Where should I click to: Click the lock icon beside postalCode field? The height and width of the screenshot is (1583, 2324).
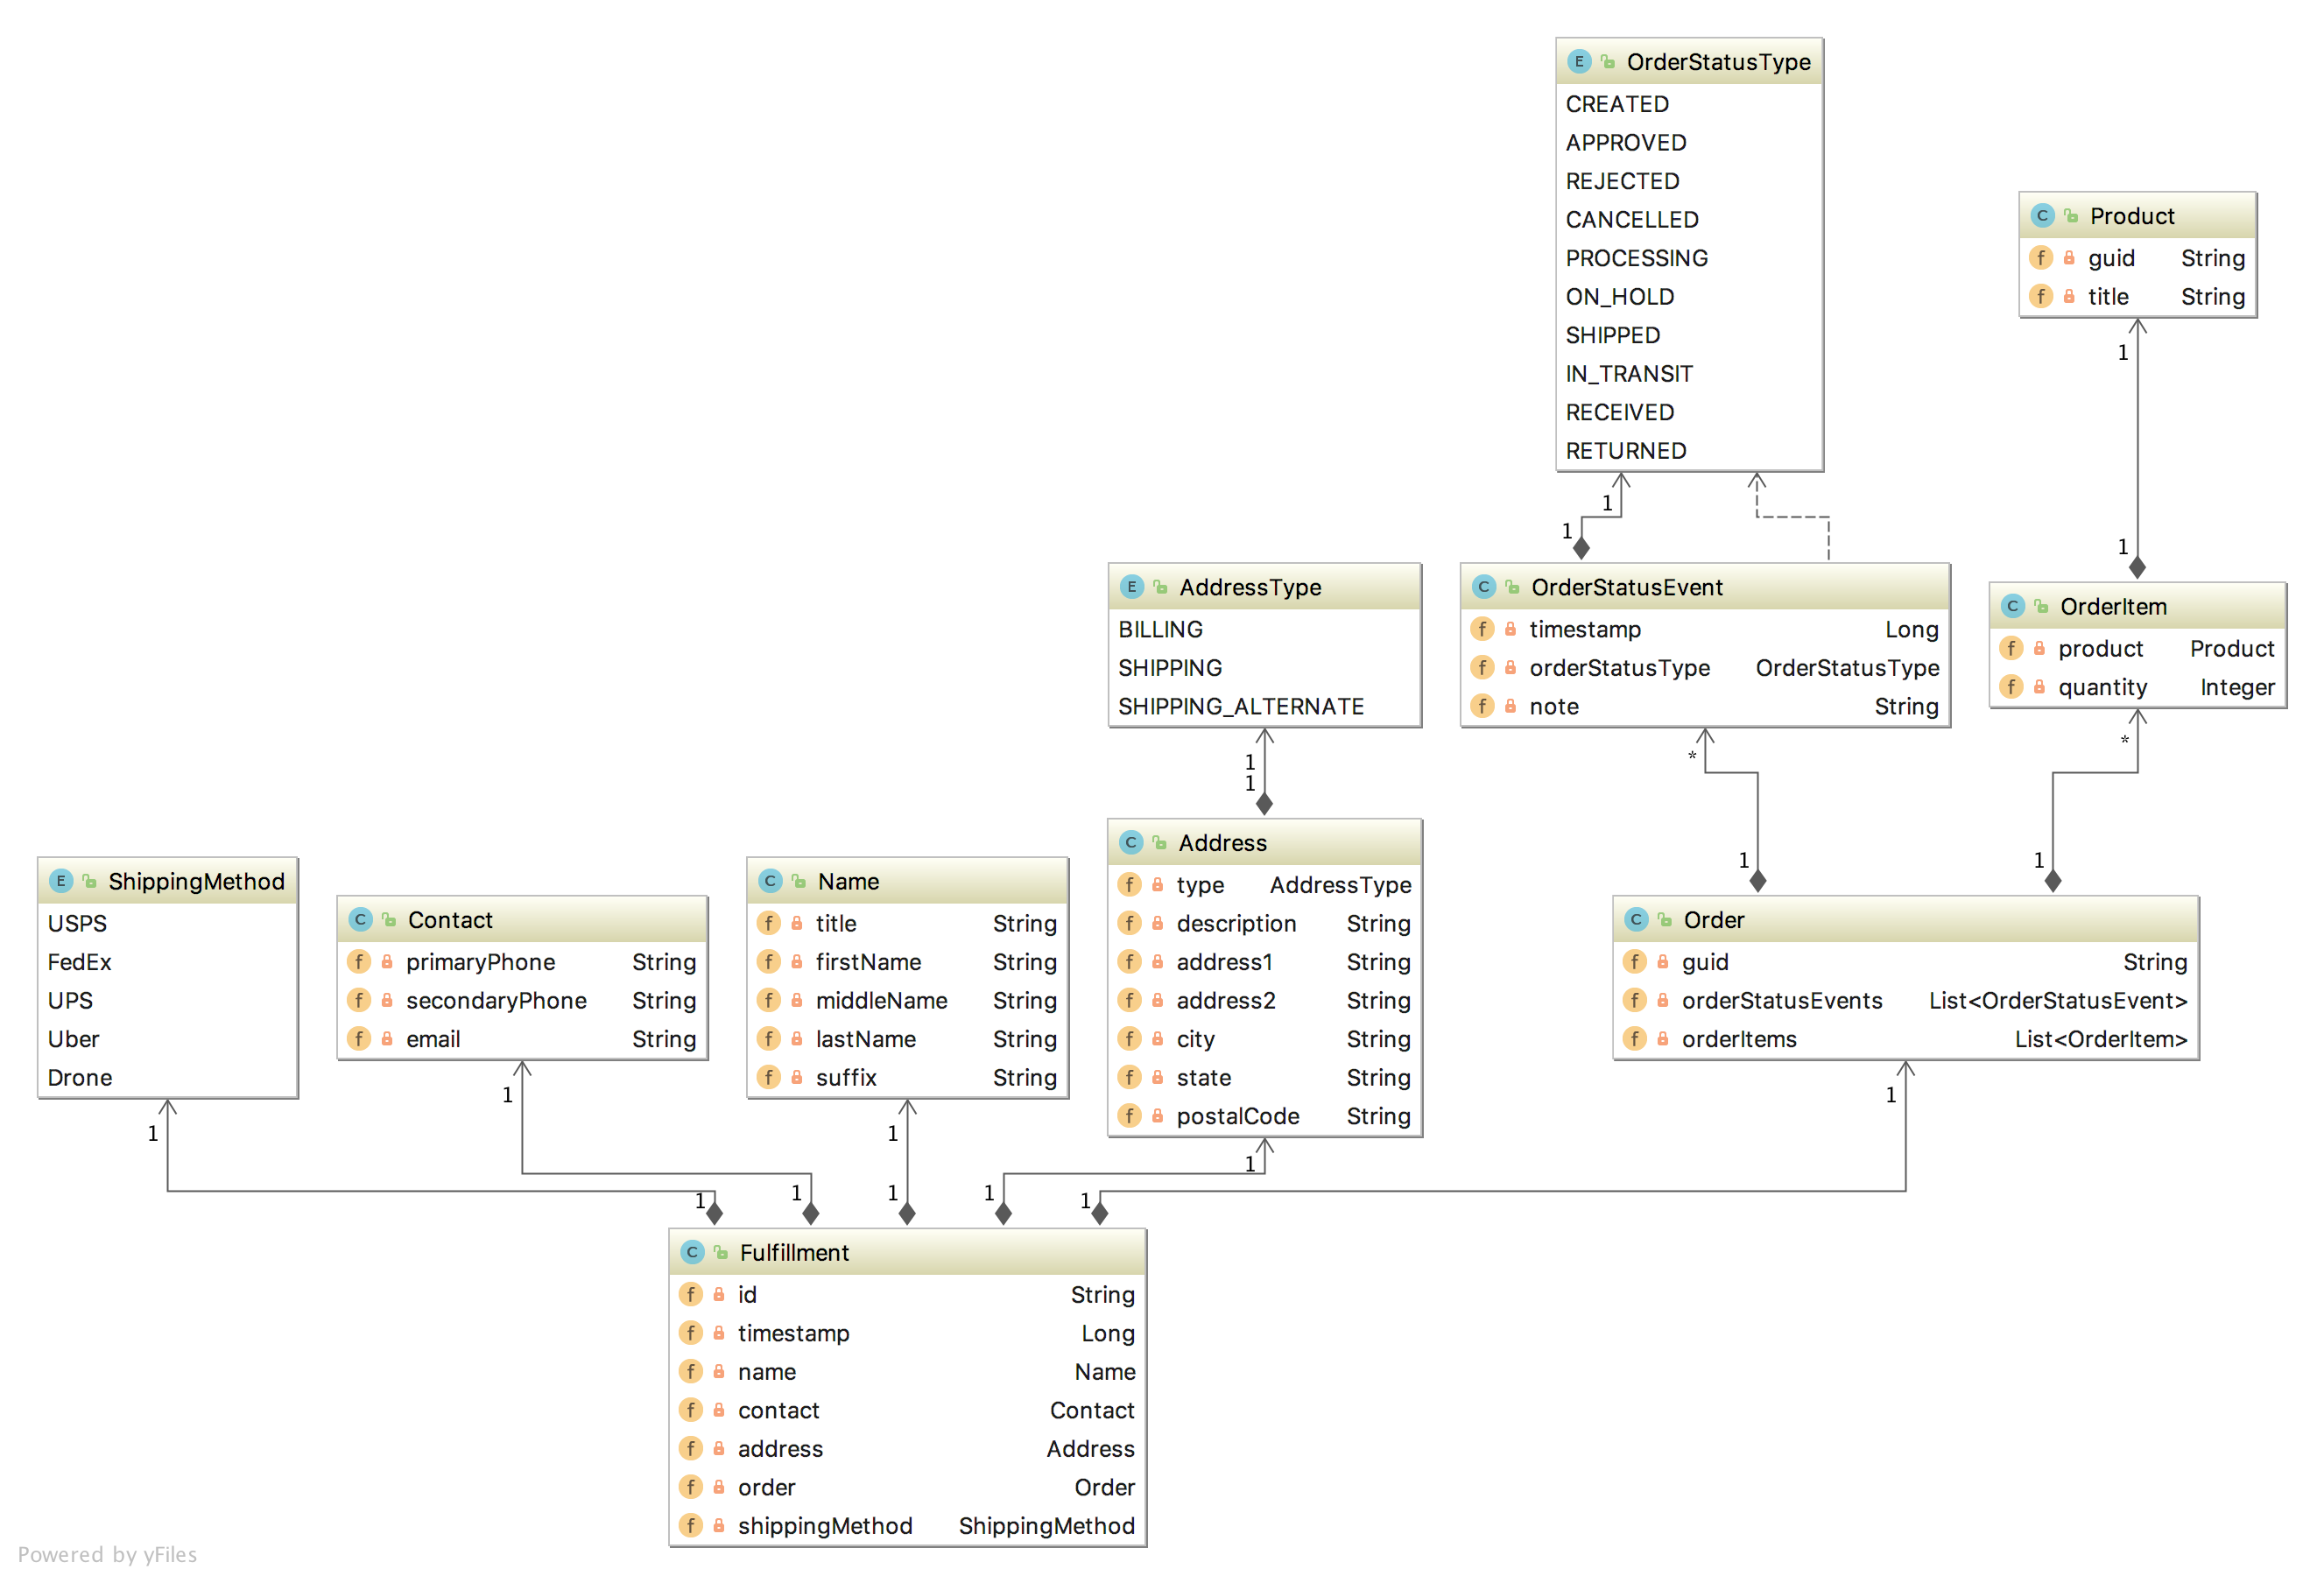tap(1157, 1116)
